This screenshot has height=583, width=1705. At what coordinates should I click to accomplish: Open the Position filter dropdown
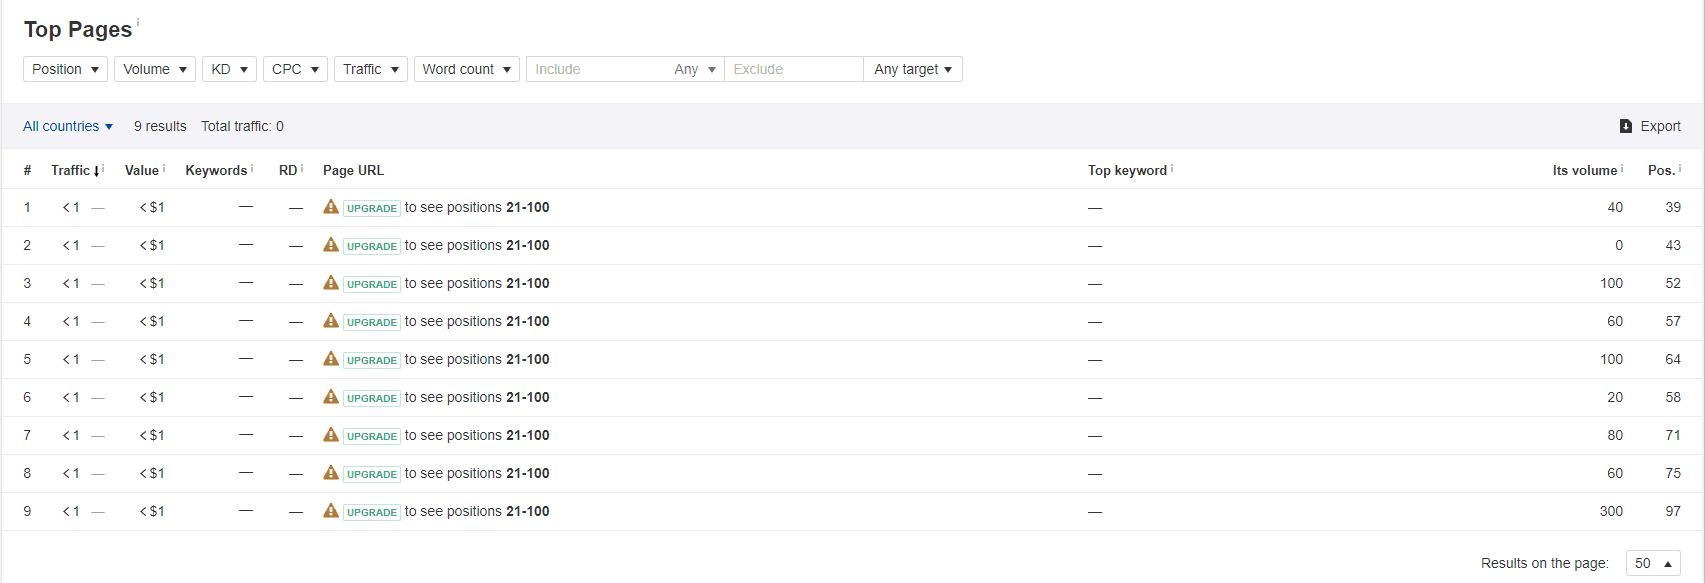pyautogui.click(x=65, y=69)
